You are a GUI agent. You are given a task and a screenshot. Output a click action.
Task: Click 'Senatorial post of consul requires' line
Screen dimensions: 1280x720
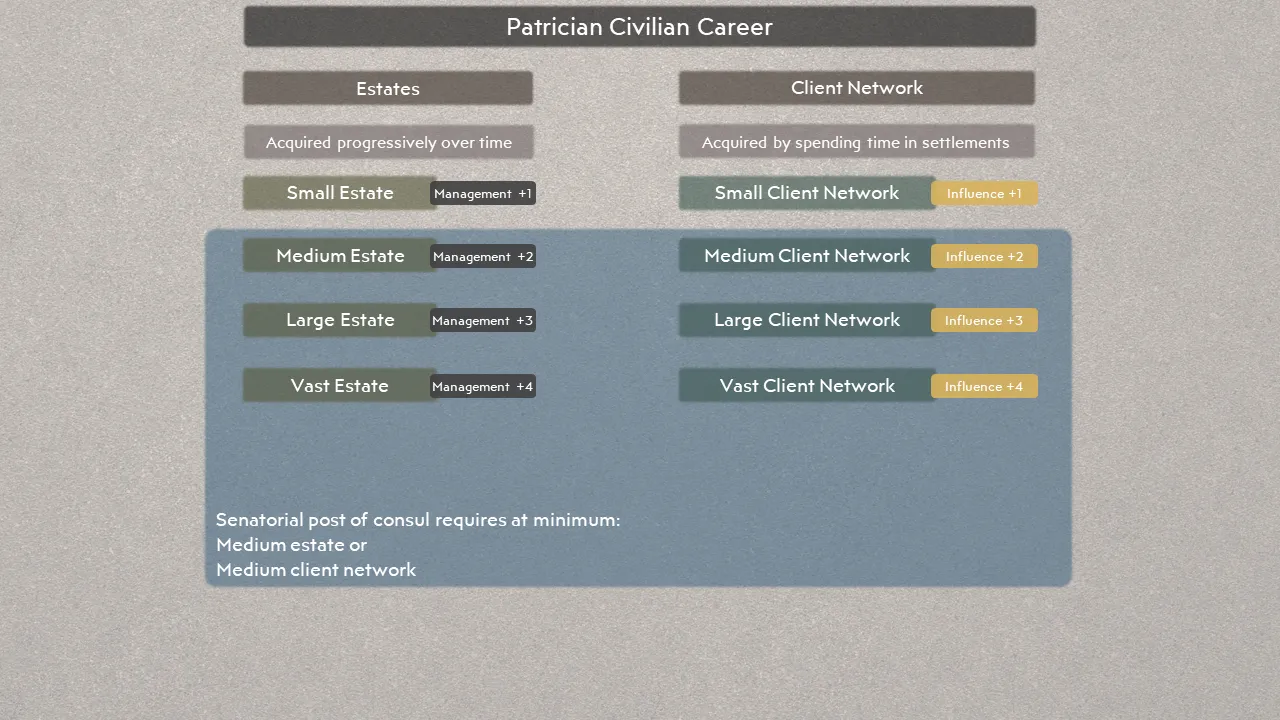[x=418, y=520]
